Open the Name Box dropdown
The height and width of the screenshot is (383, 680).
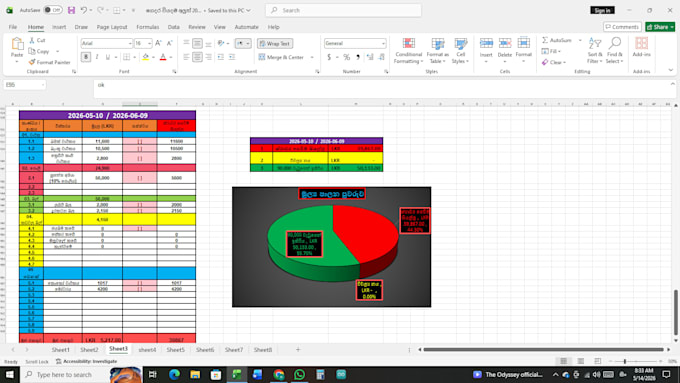coord(43,85)
